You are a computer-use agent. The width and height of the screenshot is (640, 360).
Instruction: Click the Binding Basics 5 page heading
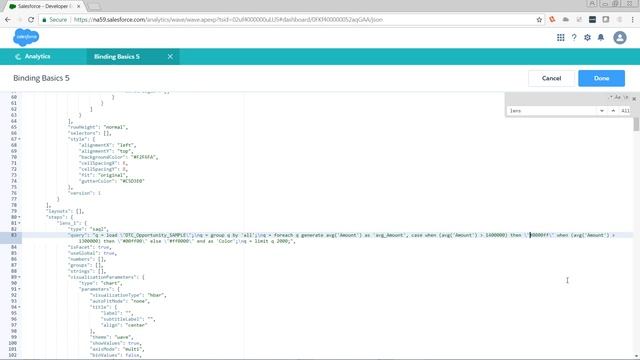(x=41, y=78)
